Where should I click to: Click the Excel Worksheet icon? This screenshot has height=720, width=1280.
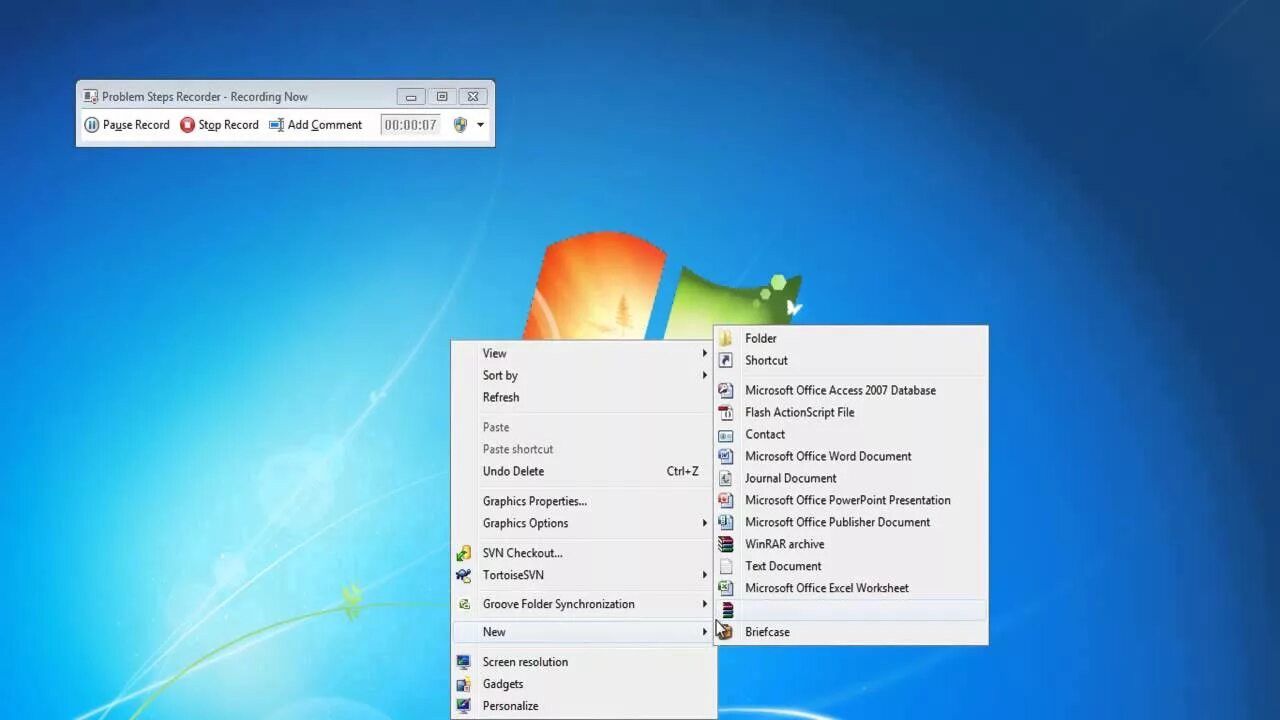tap(726, 588)
